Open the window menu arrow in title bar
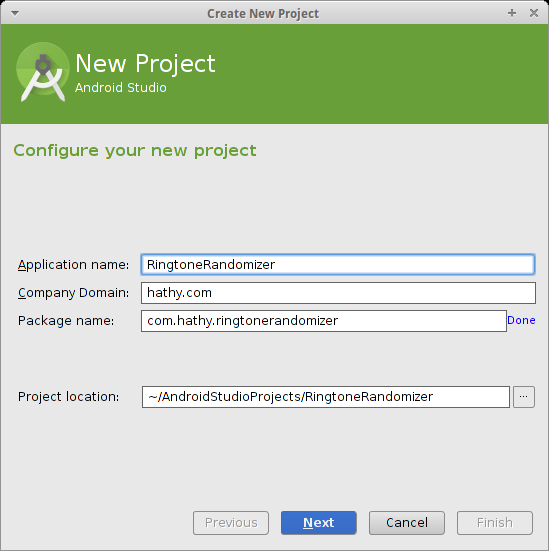549x551 pixels. [x=15, y=13]
